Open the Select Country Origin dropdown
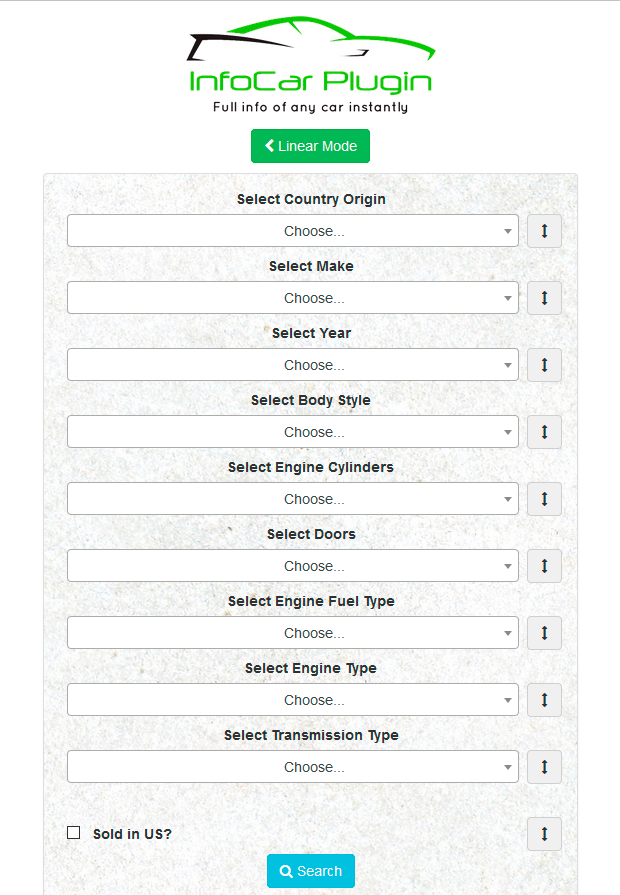Image resolution: width=620 pixels, height=895 pixels. coord(293,231)
